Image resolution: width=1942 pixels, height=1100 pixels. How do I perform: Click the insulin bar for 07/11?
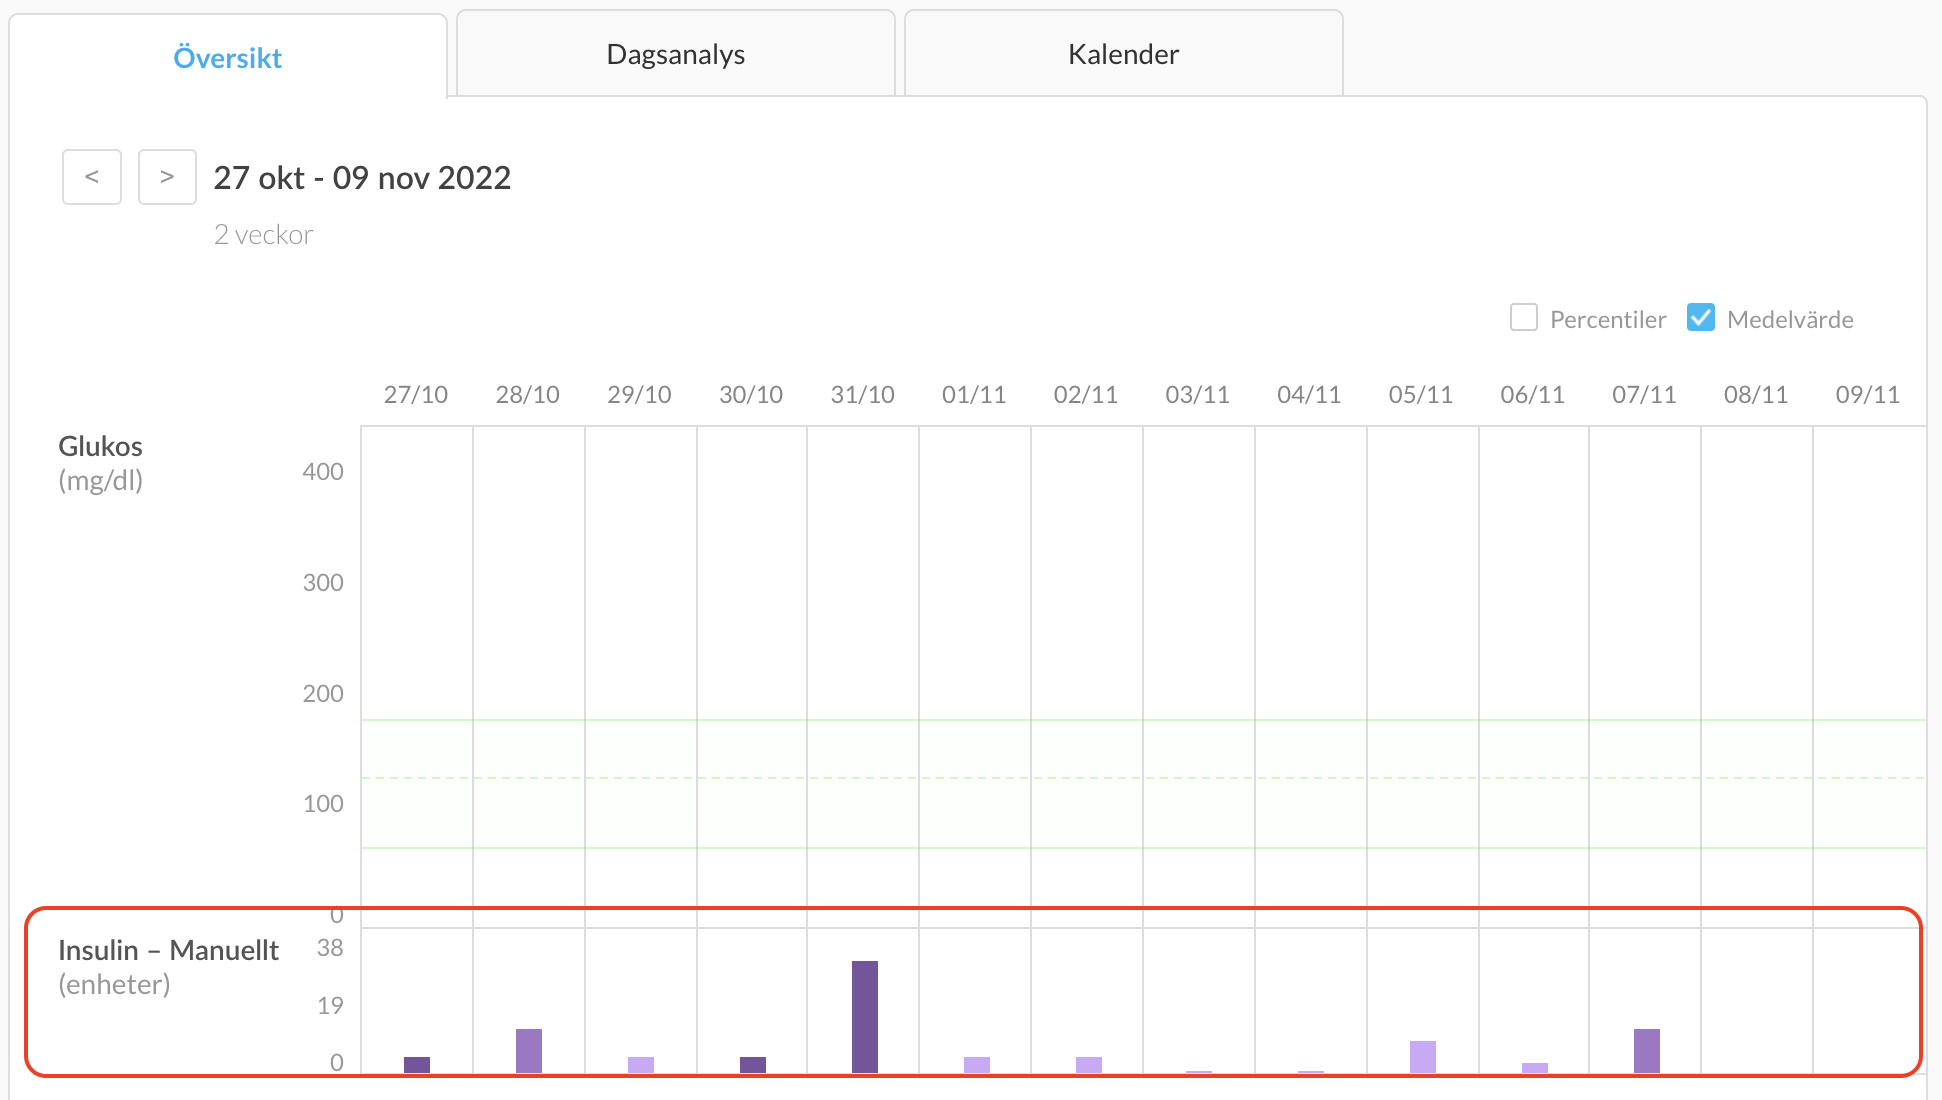(1647, 1051)
